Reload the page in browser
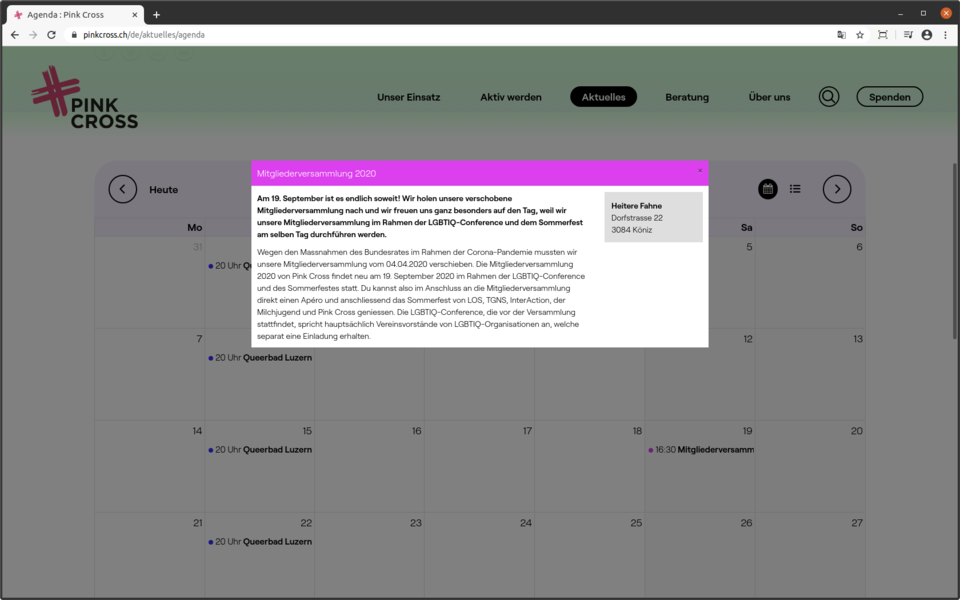 tap(51, 35)
